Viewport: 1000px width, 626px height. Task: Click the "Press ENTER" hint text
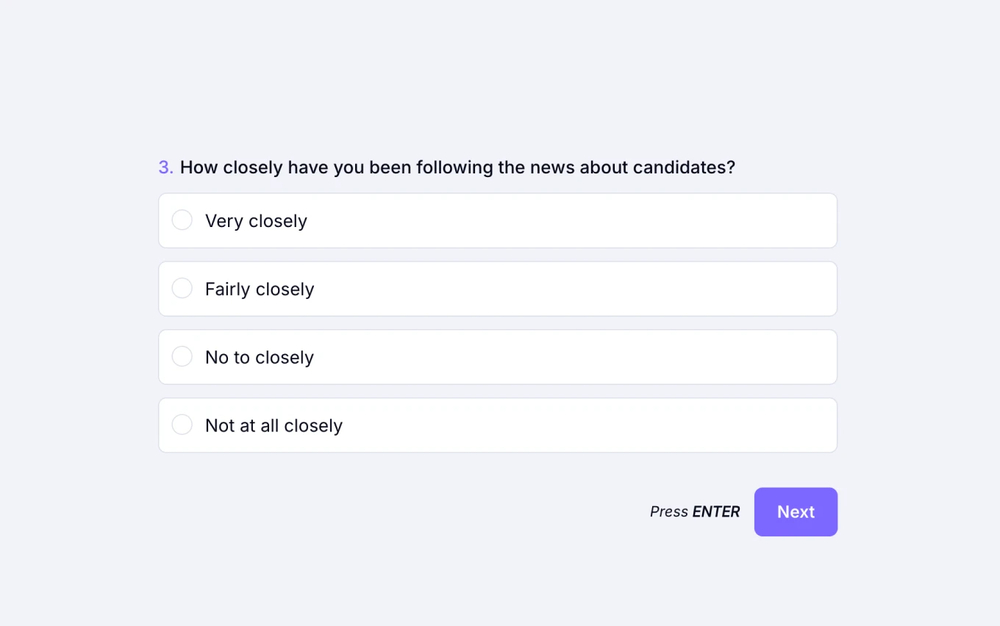click(694, 511)
